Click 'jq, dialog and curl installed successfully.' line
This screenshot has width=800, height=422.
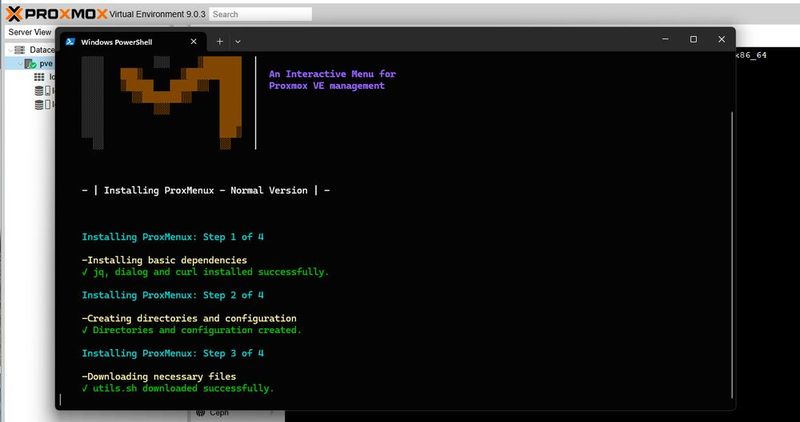pyautogui.click(x=206, y=272)
